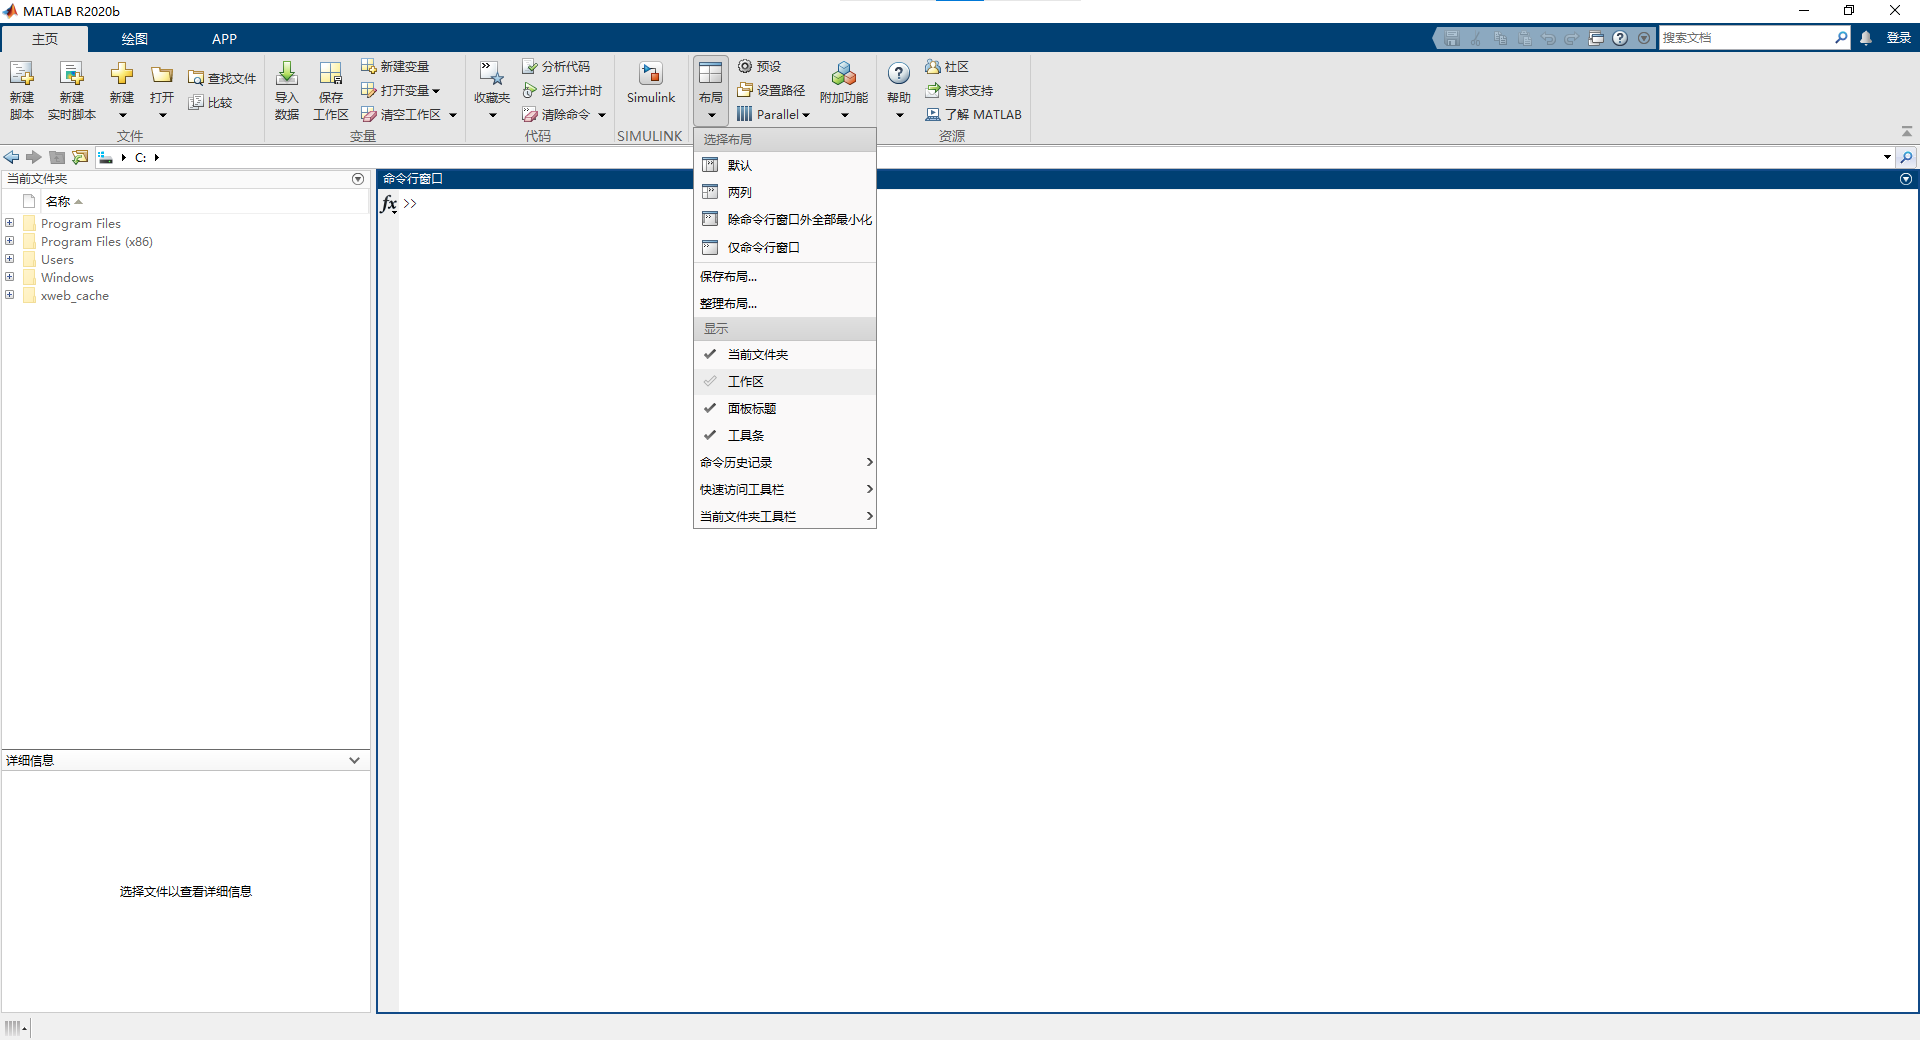Image resolution: width=1920 pixels, height=1040 pixels.
Task: Toggle 工具条 (Toolstrip) display
Action: [x=785, y=435]
